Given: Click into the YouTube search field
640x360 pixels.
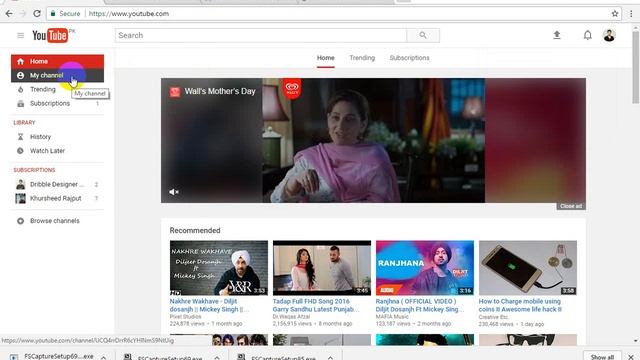Looking at the screenshot, I should click(261, 36).
